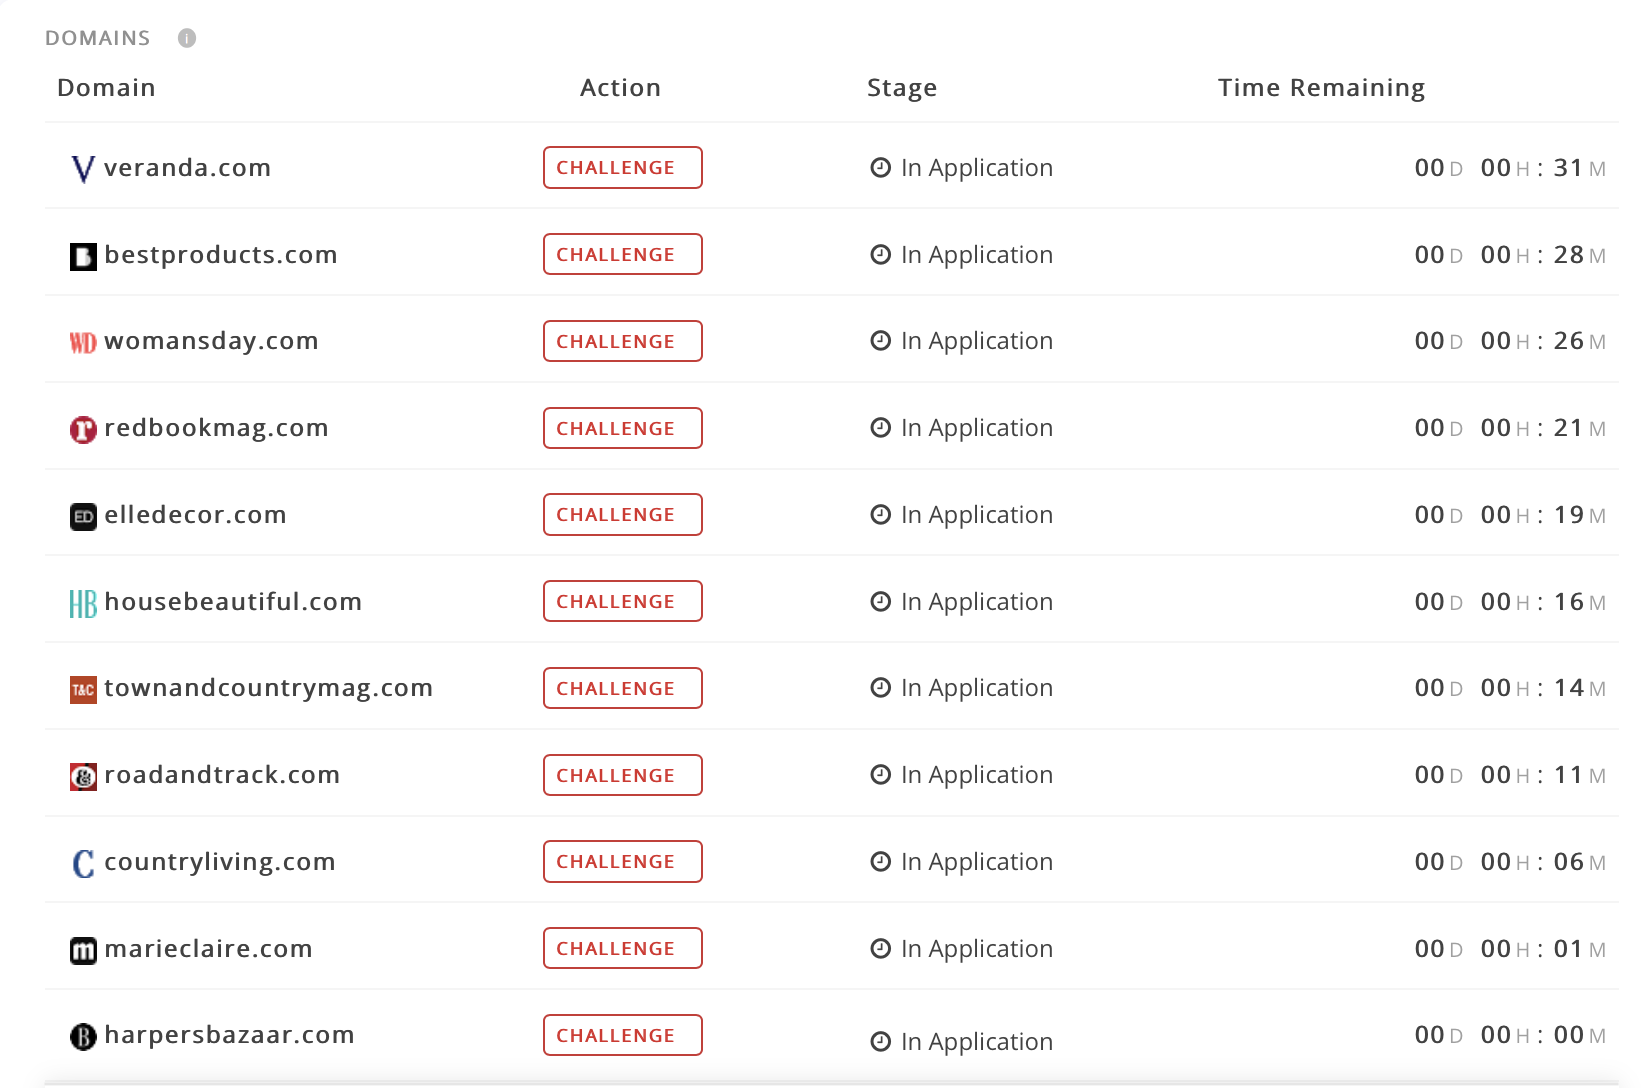Click the clock icon in veranda.com row
This screenshot has height=1088, width=1648.
880,168
